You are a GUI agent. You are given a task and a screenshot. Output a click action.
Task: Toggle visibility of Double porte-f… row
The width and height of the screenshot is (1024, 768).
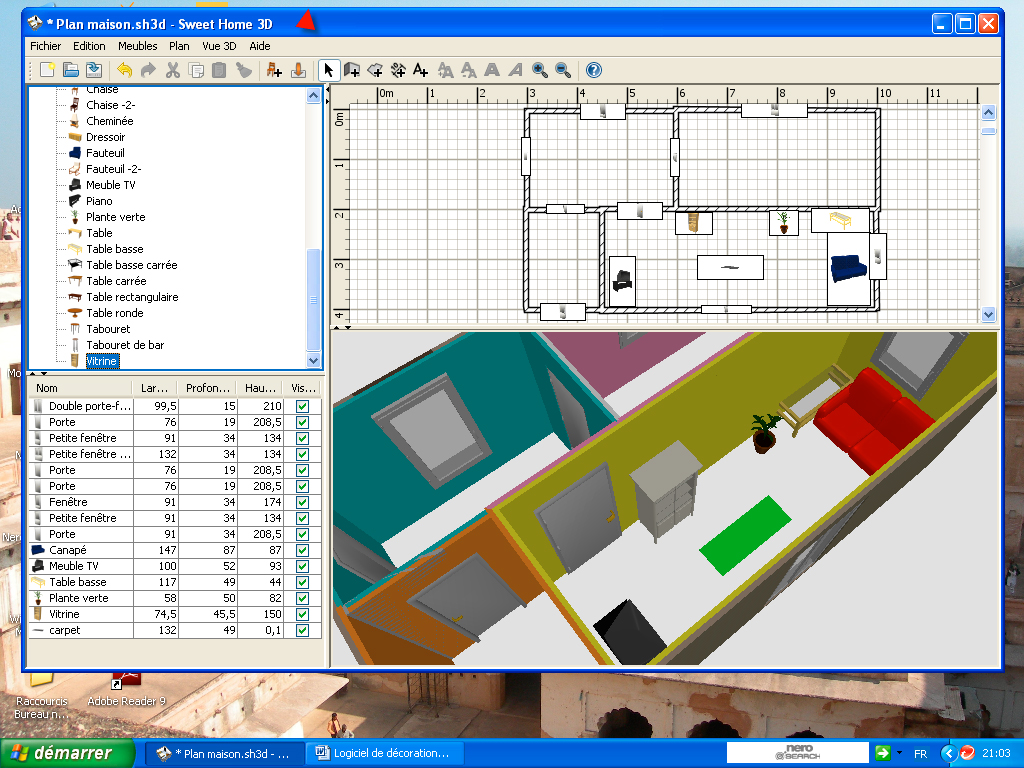click(302, 406)
